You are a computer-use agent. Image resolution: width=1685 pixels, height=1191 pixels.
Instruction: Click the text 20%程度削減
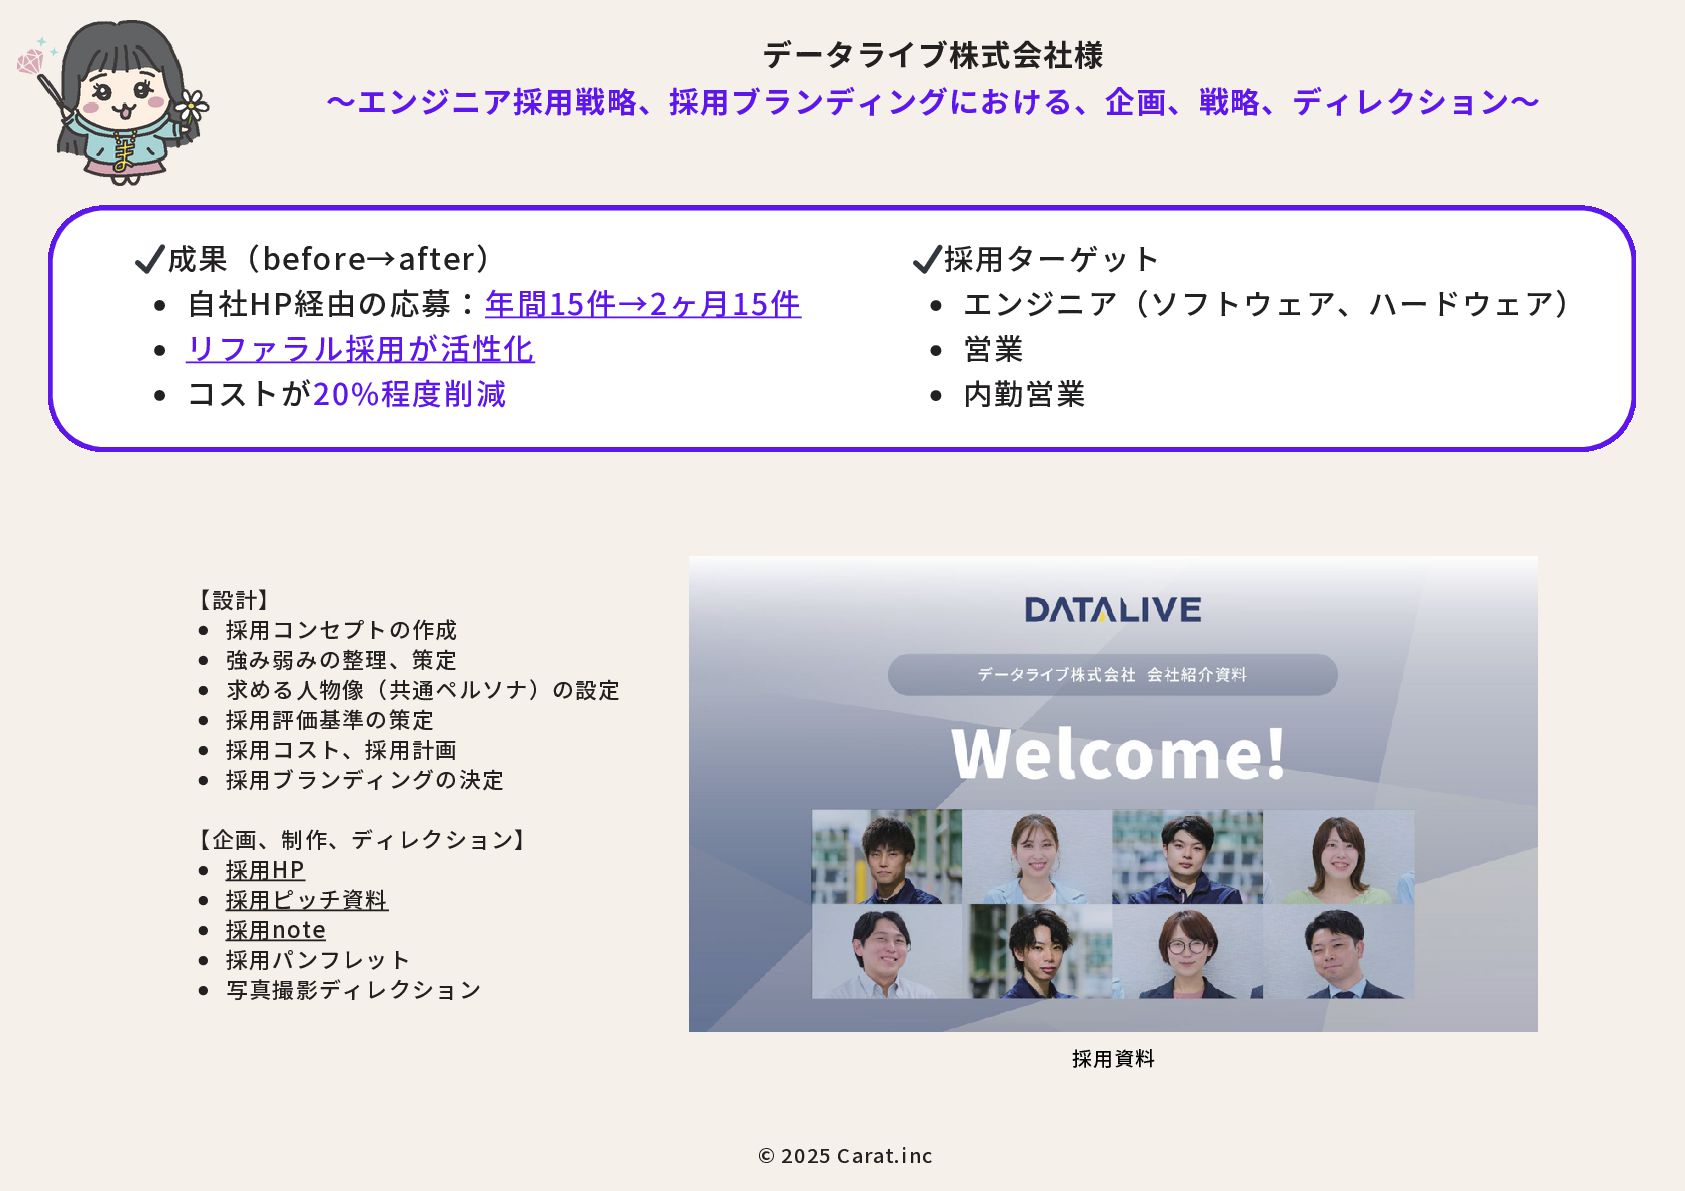coord(410,394)
